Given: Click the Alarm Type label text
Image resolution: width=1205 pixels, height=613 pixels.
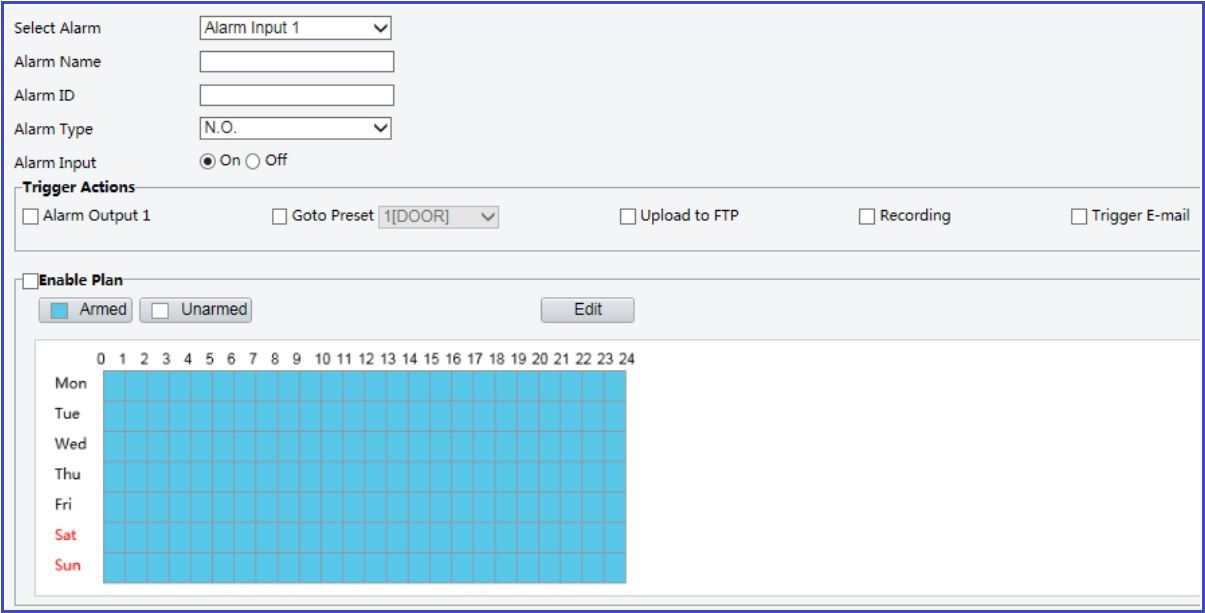Looking at the screenshot, I should [x=53, y=129].
